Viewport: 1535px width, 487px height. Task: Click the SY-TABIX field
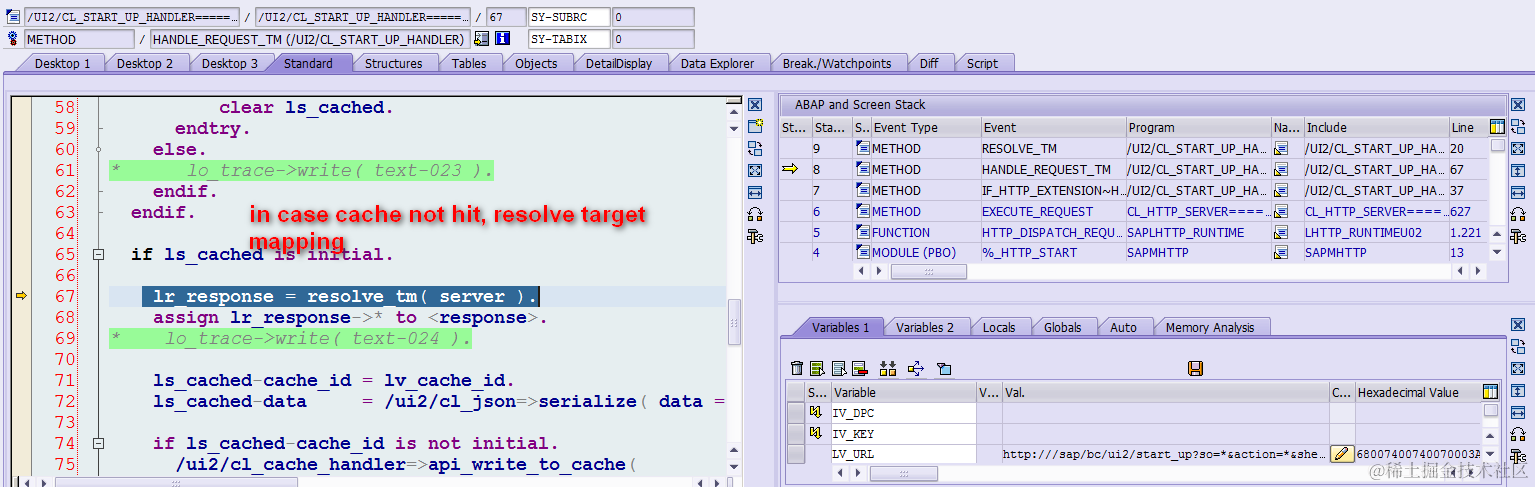(568, 39)
